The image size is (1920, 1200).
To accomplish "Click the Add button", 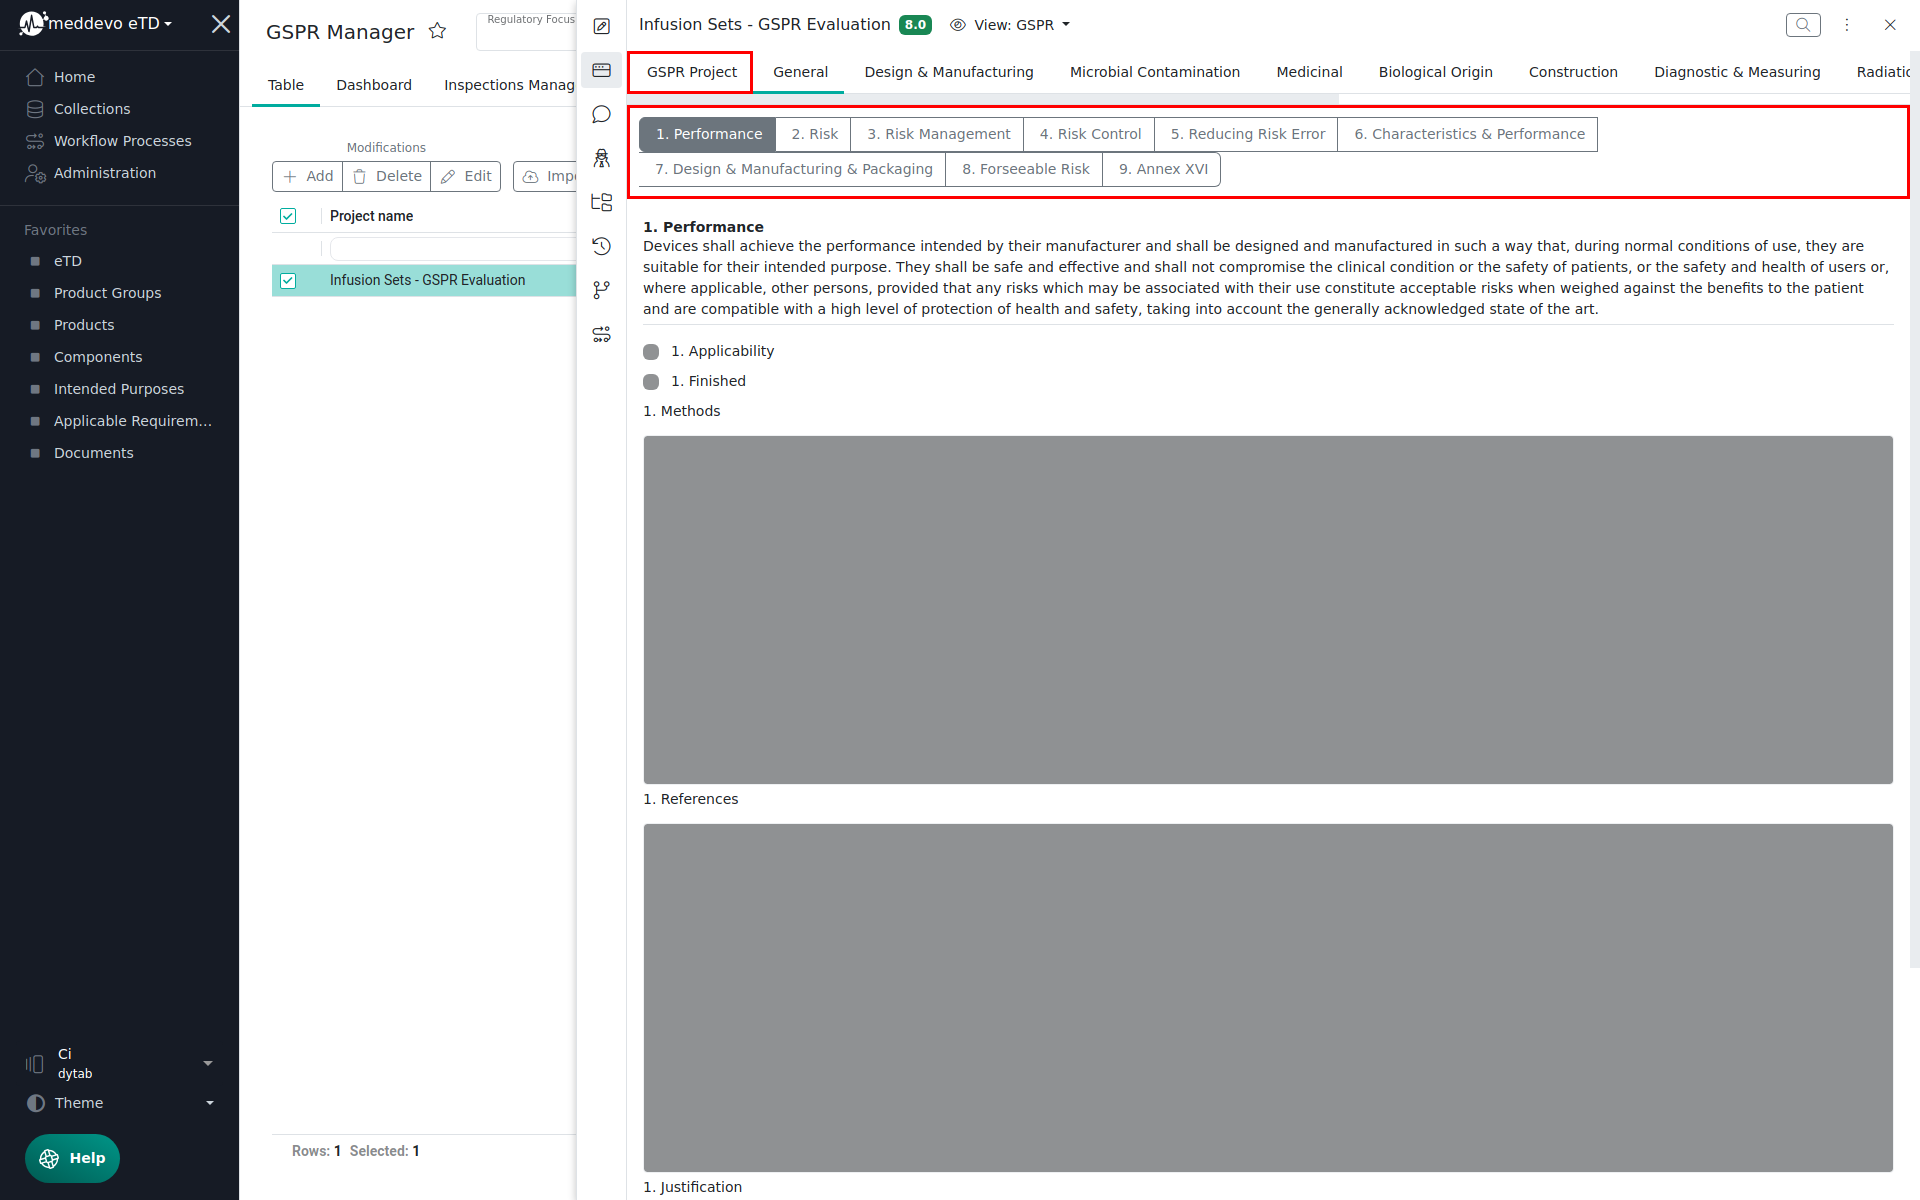I will coord(308,176).
